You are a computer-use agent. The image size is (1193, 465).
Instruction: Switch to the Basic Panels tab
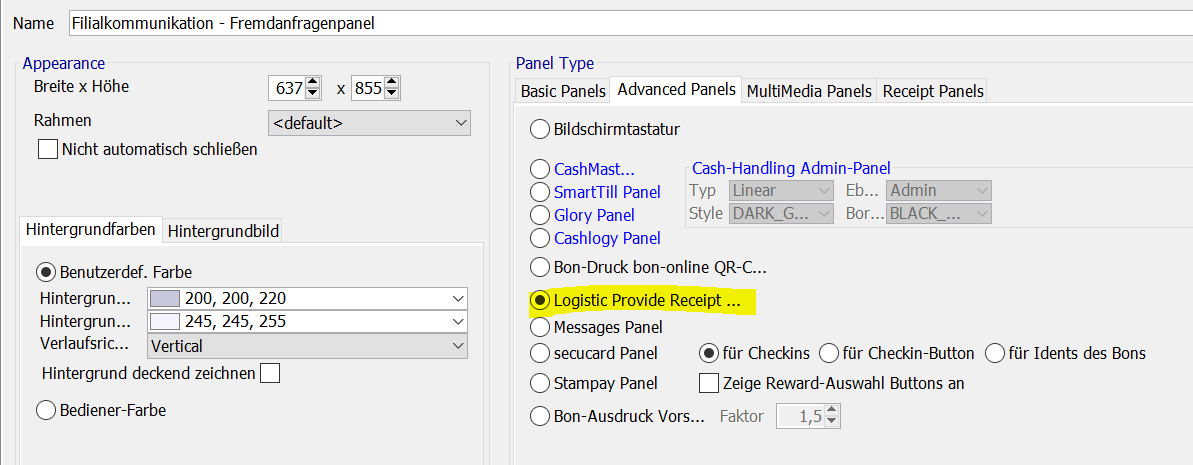[x=563, y=91]
